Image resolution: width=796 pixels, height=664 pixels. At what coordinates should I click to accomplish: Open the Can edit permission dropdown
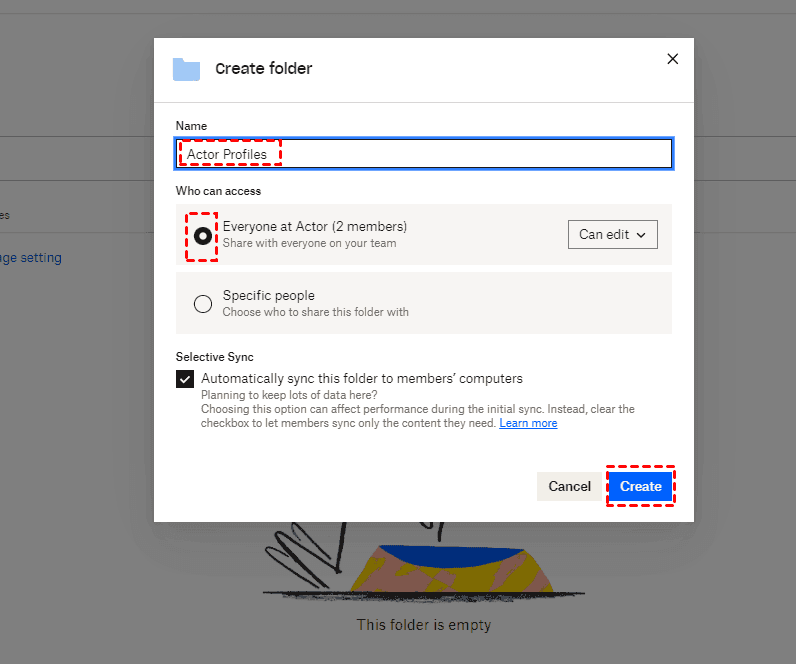(612, 235)
